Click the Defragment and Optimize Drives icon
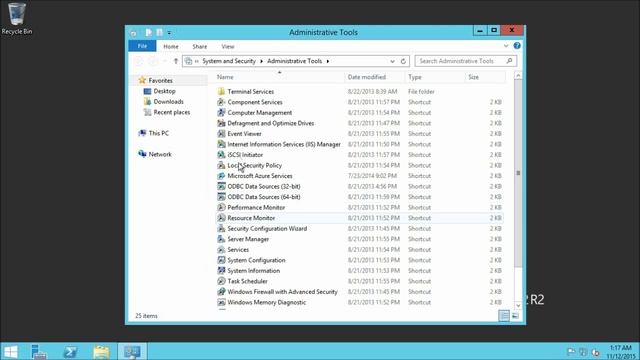This screenshot has width=640, height=360. (221, 123)
